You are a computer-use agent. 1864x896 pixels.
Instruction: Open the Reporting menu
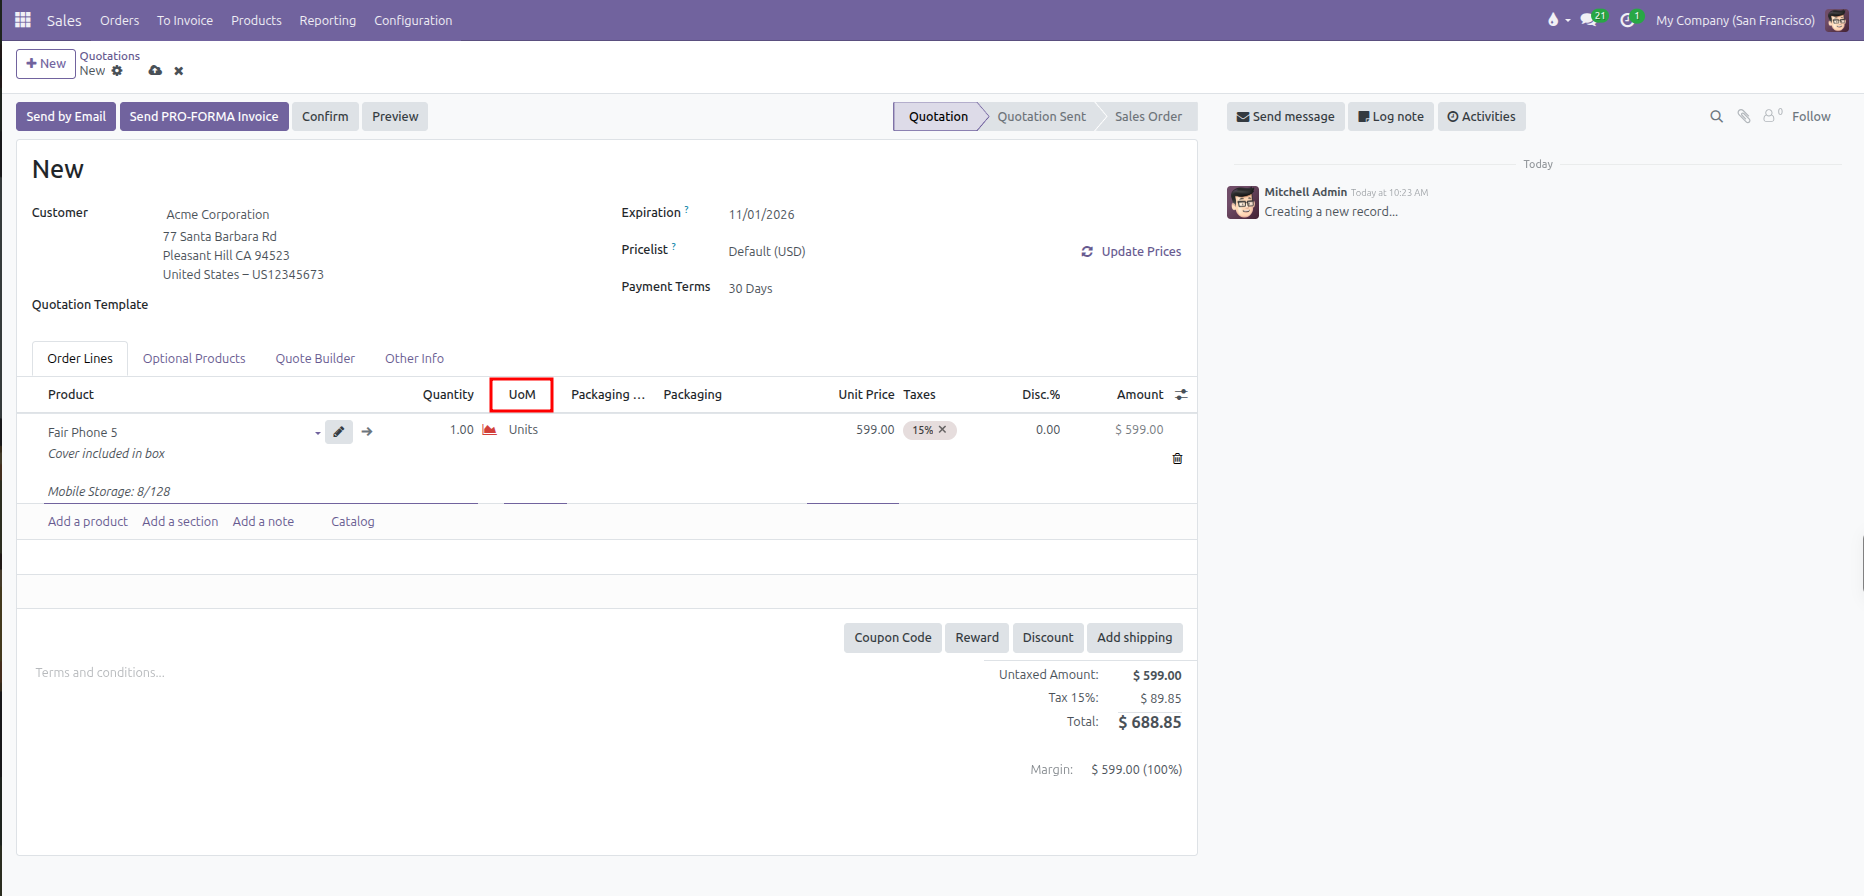pos(328,20)
